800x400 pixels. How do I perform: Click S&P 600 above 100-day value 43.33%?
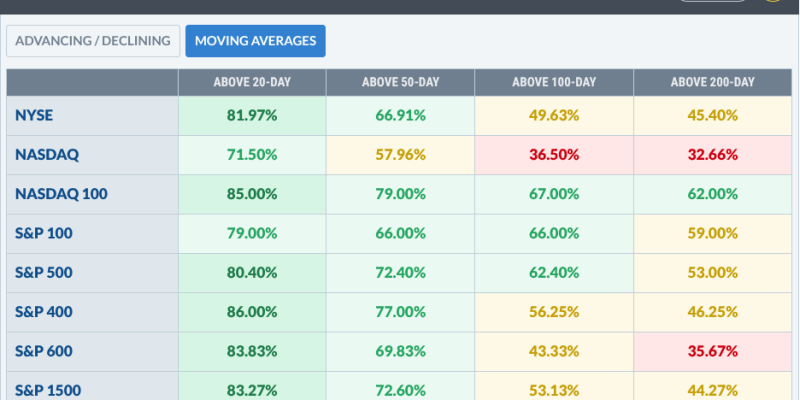[x=554, y=352]
